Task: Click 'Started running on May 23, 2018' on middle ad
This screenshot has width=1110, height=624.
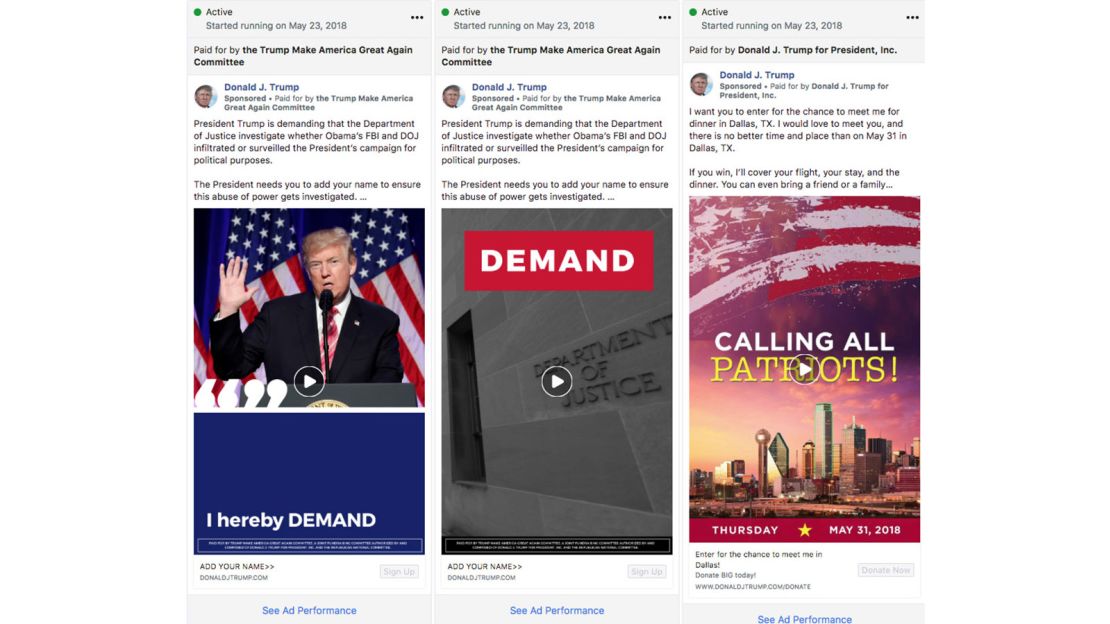Action: coord(524,25)
